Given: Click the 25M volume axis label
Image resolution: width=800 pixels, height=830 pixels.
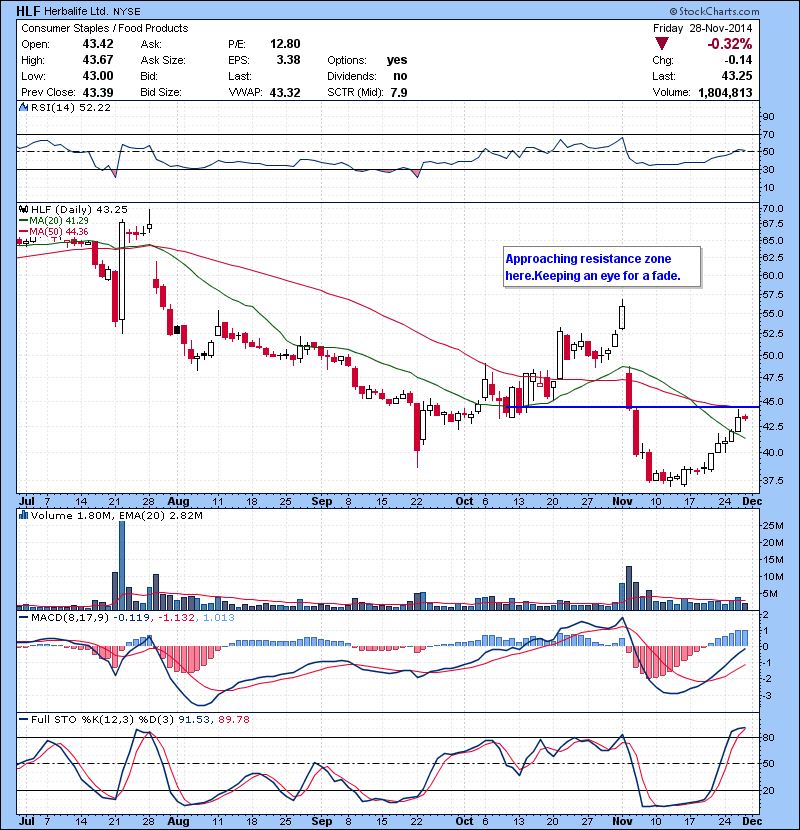Looking at the screenshot, I should click(772, 525).
